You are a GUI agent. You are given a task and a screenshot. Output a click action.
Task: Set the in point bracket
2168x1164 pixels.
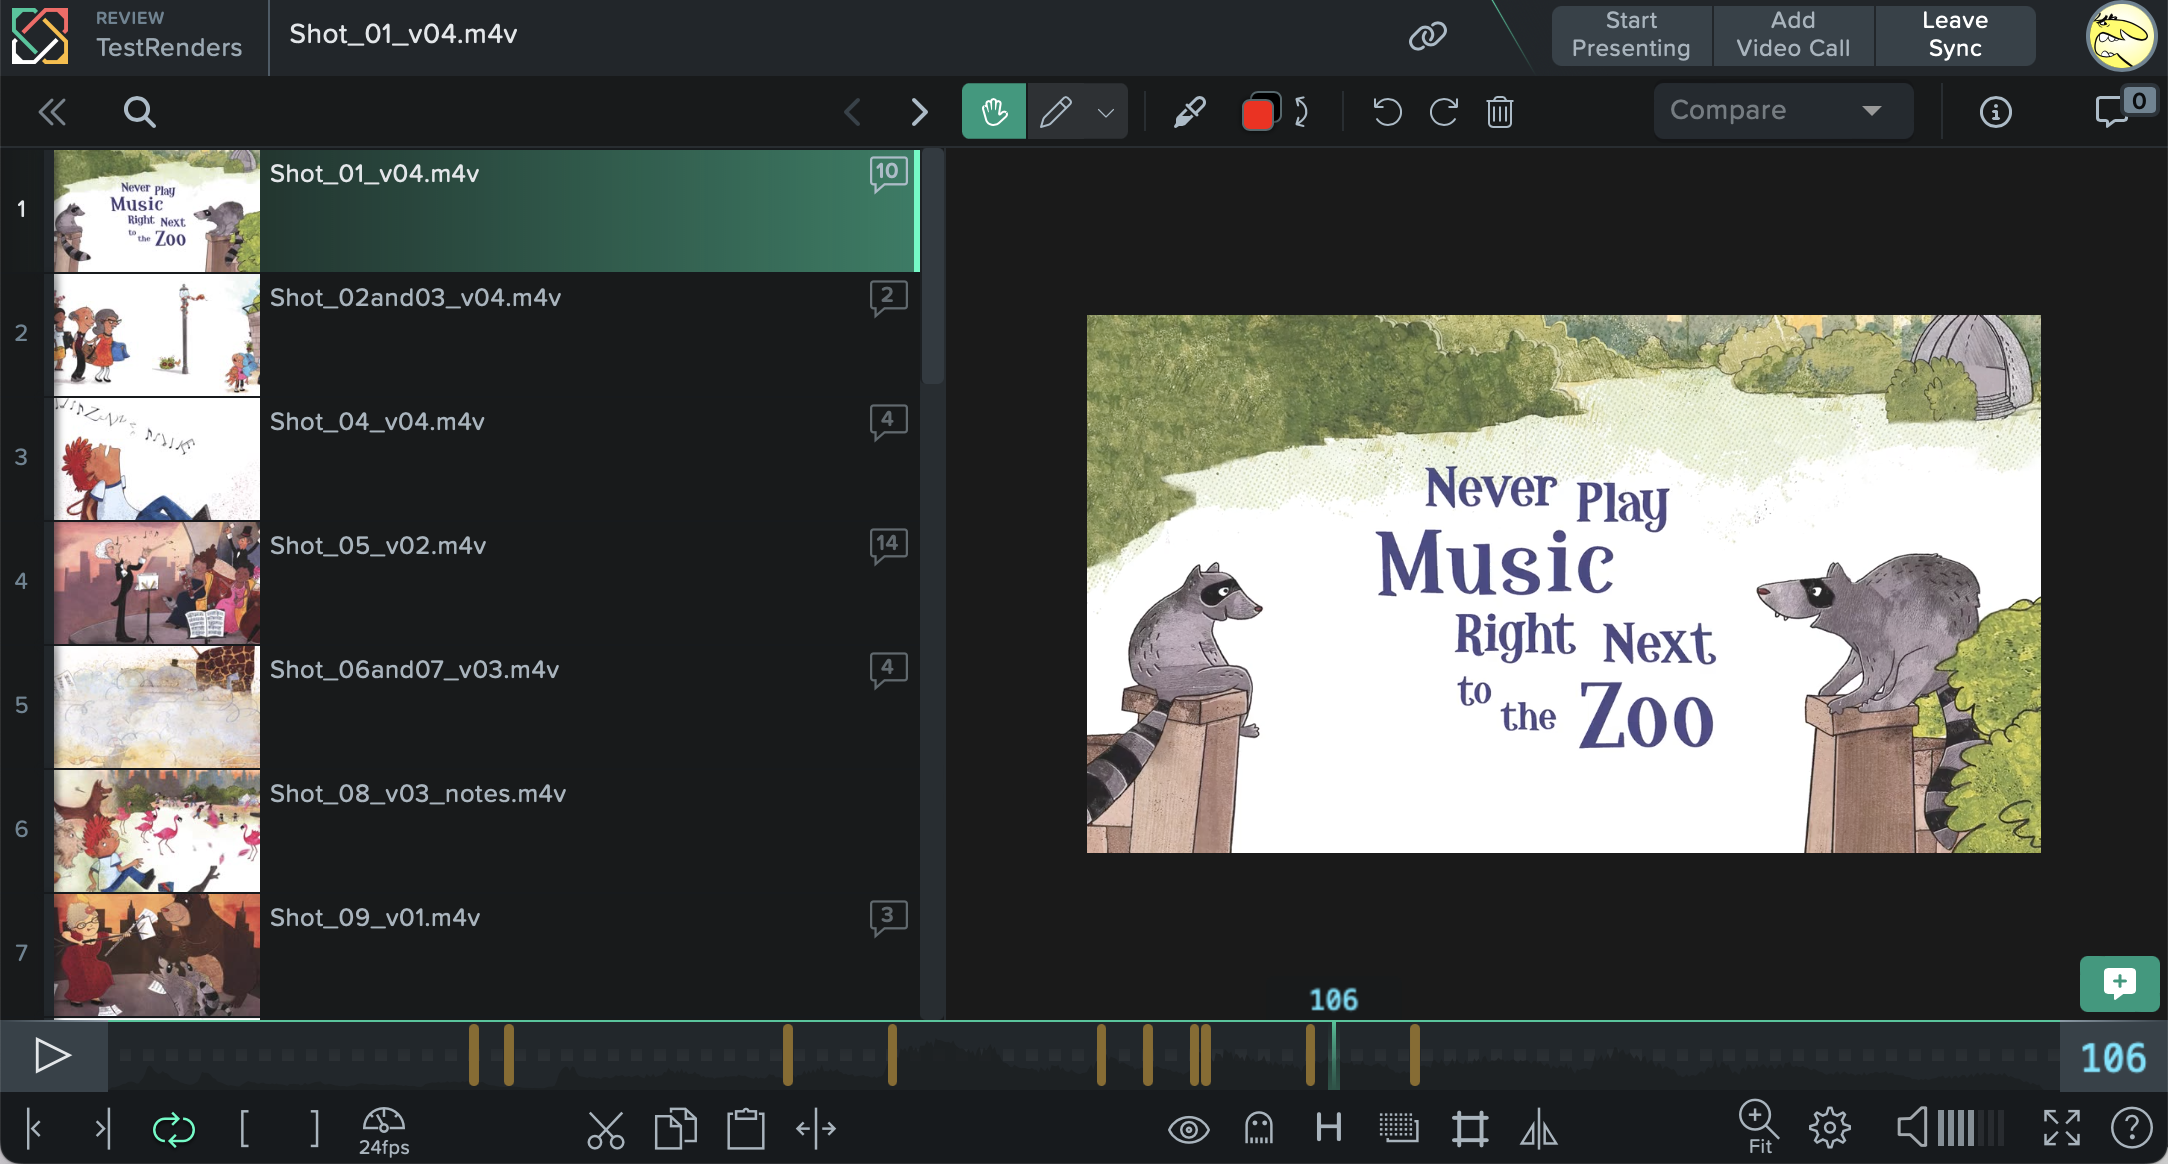coord(244,1129)
